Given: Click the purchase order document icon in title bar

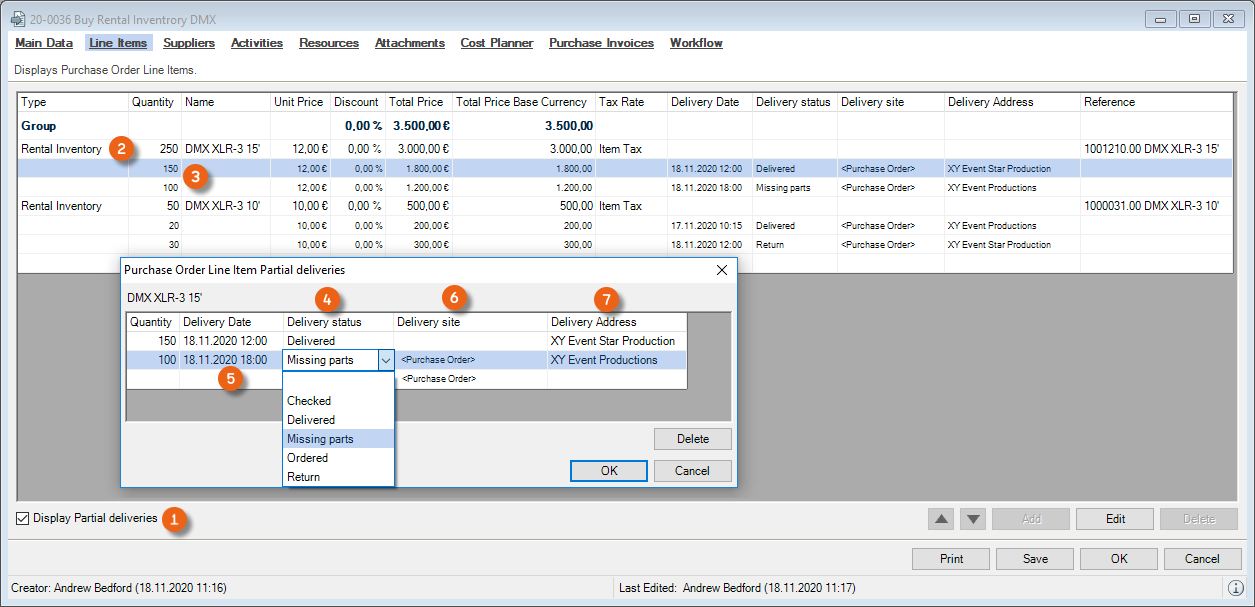Looking at the screenshot, I should pyautogui.click(x=17, y=19).
